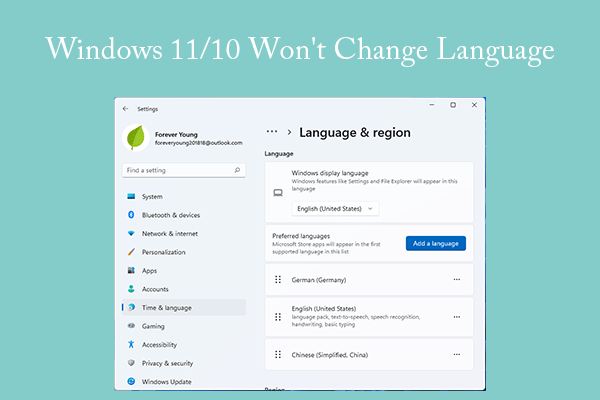
Task: Click the green leaf profile avatar
Action: (x=135, y=138)
